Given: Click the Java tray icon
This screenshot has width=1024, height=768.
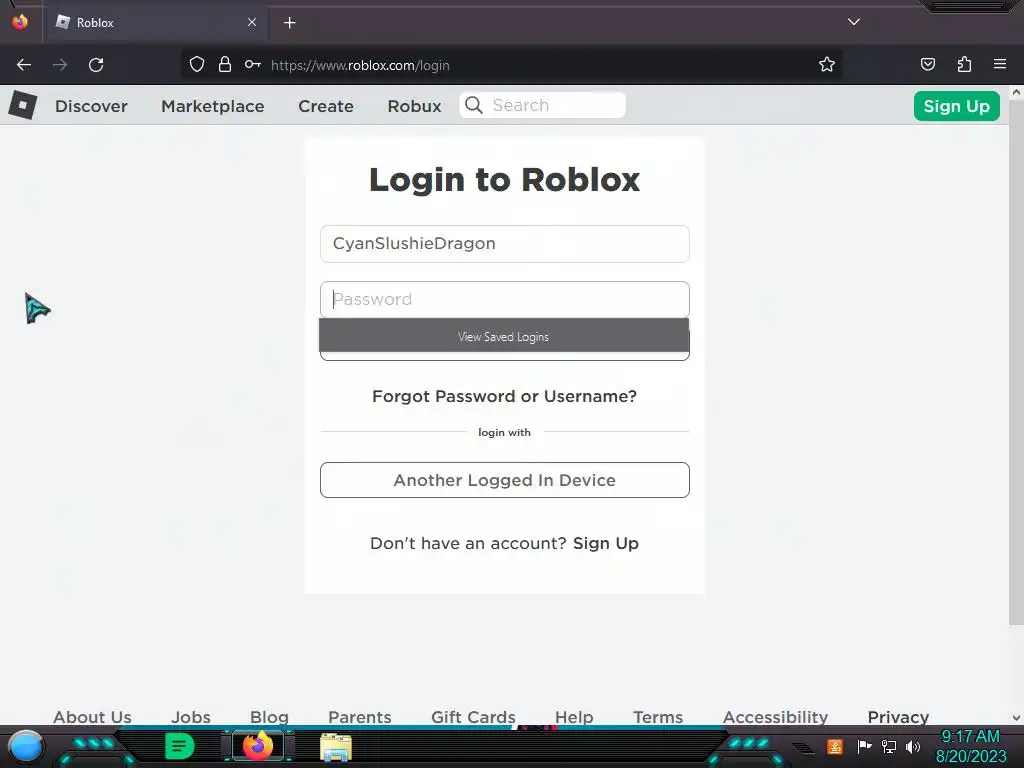Looking at the screenshot, I should 835,746.
